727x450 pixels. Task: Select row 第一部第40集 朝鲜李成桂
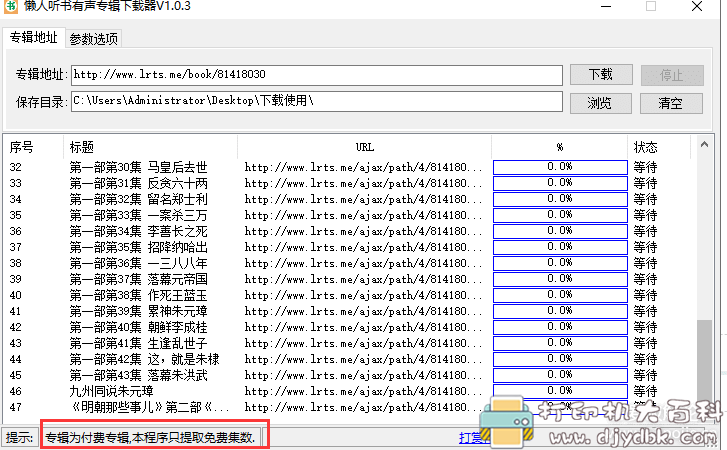(347, 327)
